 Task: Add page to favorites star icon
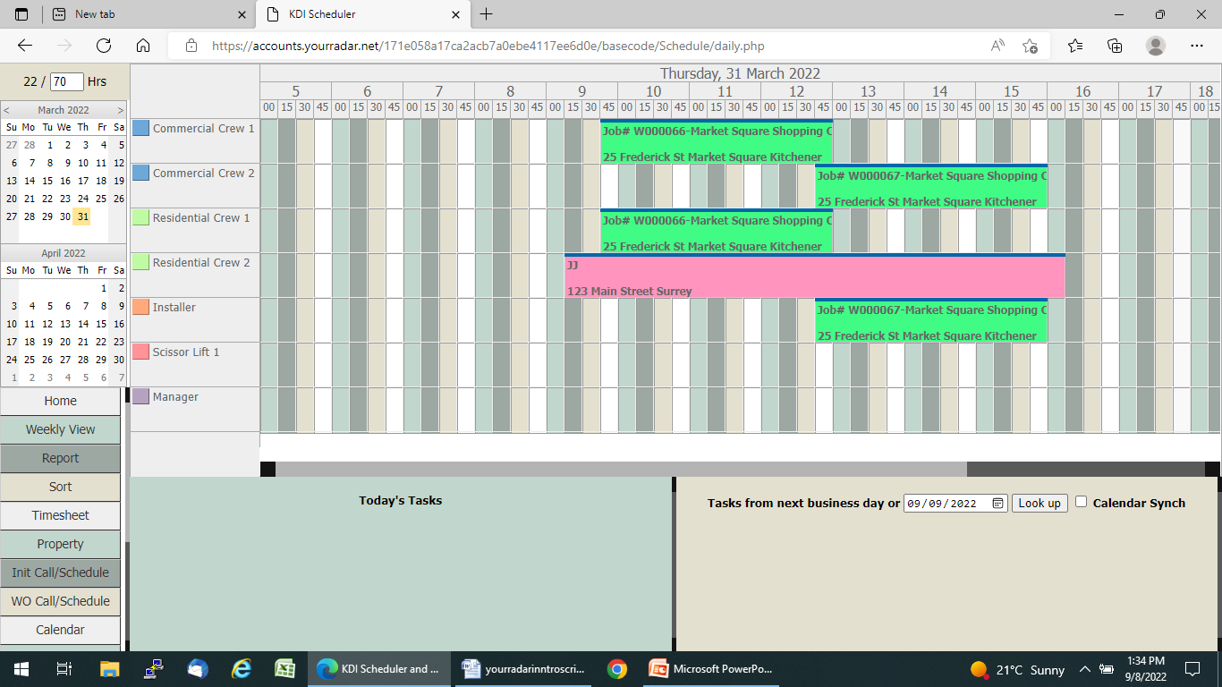(x=1029, y=46)
